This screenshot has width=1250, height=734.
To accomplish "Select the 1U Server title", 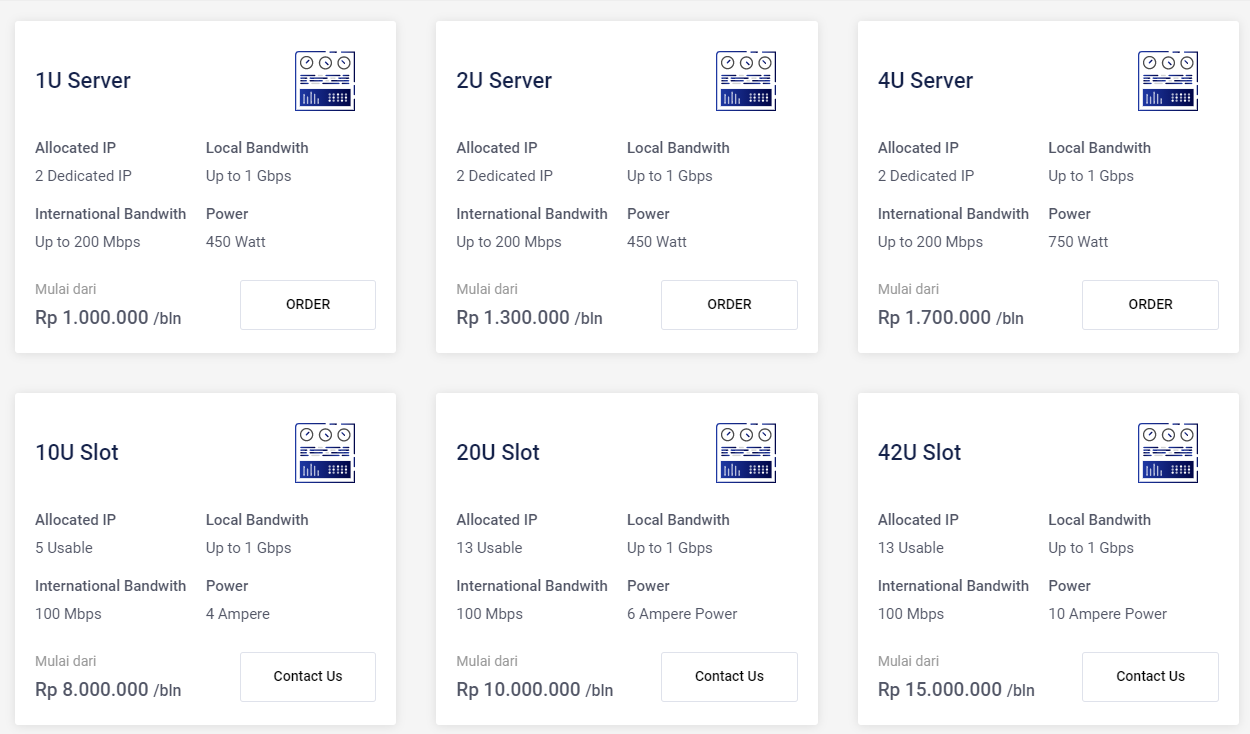I will tap(83, 81).
